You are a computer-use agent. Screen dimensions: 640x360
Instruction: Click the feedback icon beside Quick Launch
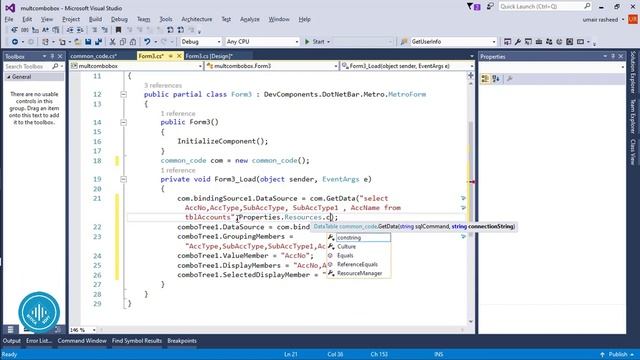[x=490, y=7]
